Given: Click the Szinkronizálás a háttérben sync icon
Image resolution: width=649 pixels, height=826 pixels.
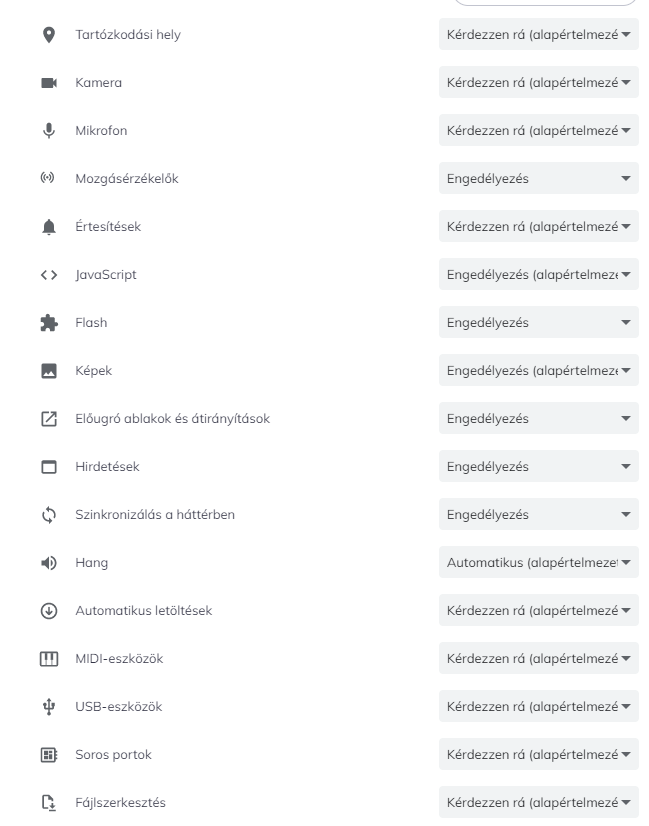Looking at the screenshot, I should [48, 515].
